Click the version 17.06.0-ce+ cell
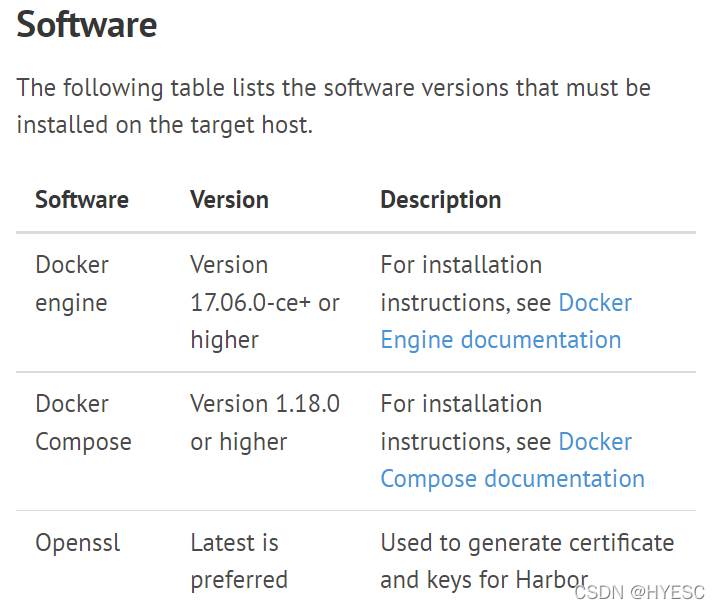Image resolution: width=720 pixels, height=609 pixels. 265,302
